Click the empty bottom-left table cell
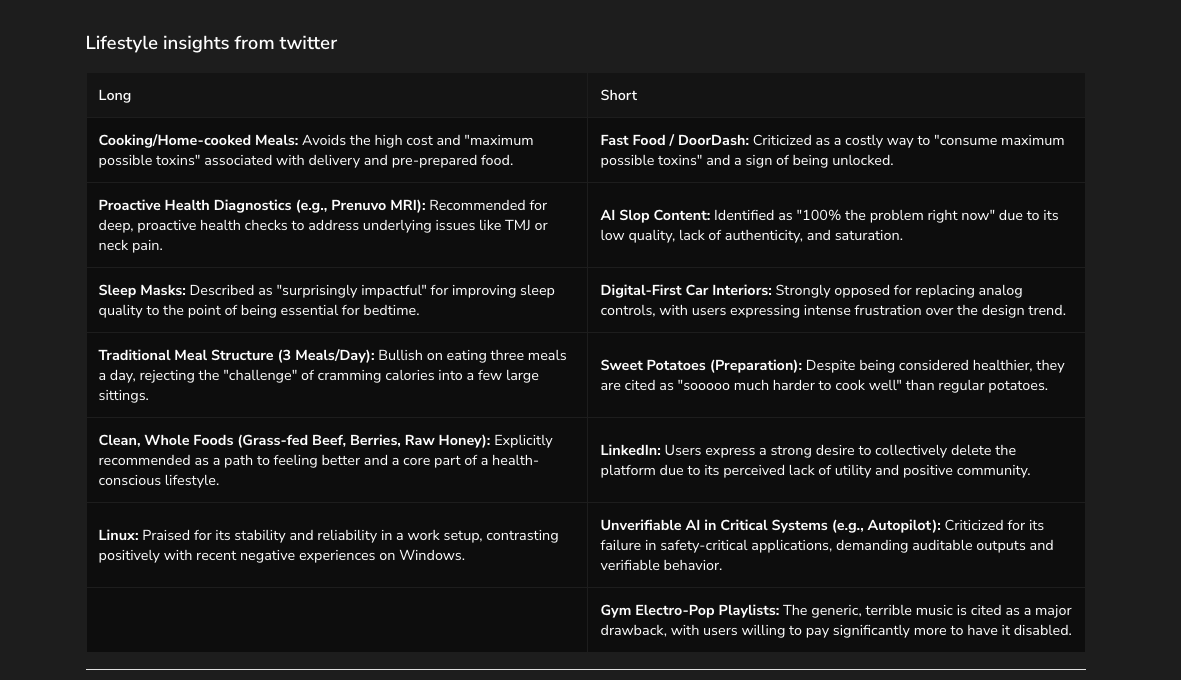Viewport: 1181px width, 680px height. click(x=336, y=619)
